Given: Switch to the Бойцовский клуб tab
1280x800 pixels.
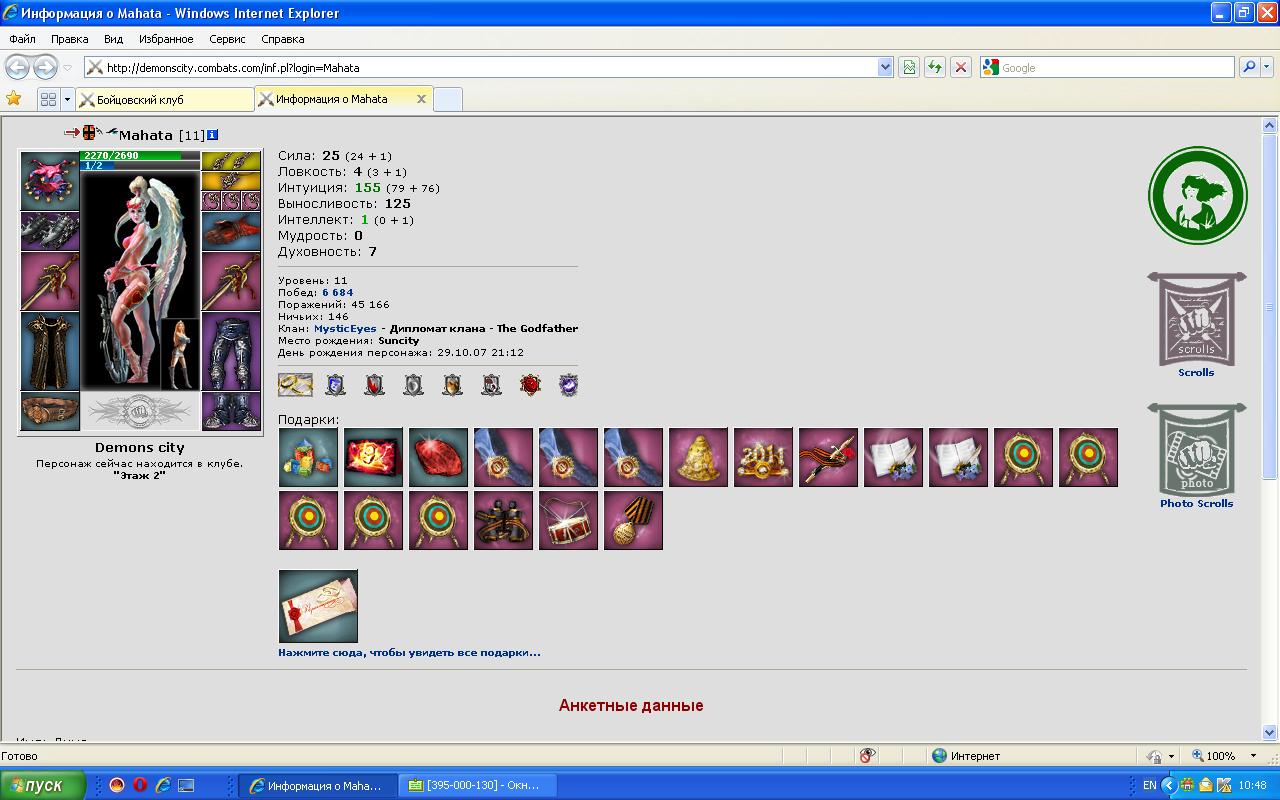Looking at the screenshot, I should pos(165,99).
